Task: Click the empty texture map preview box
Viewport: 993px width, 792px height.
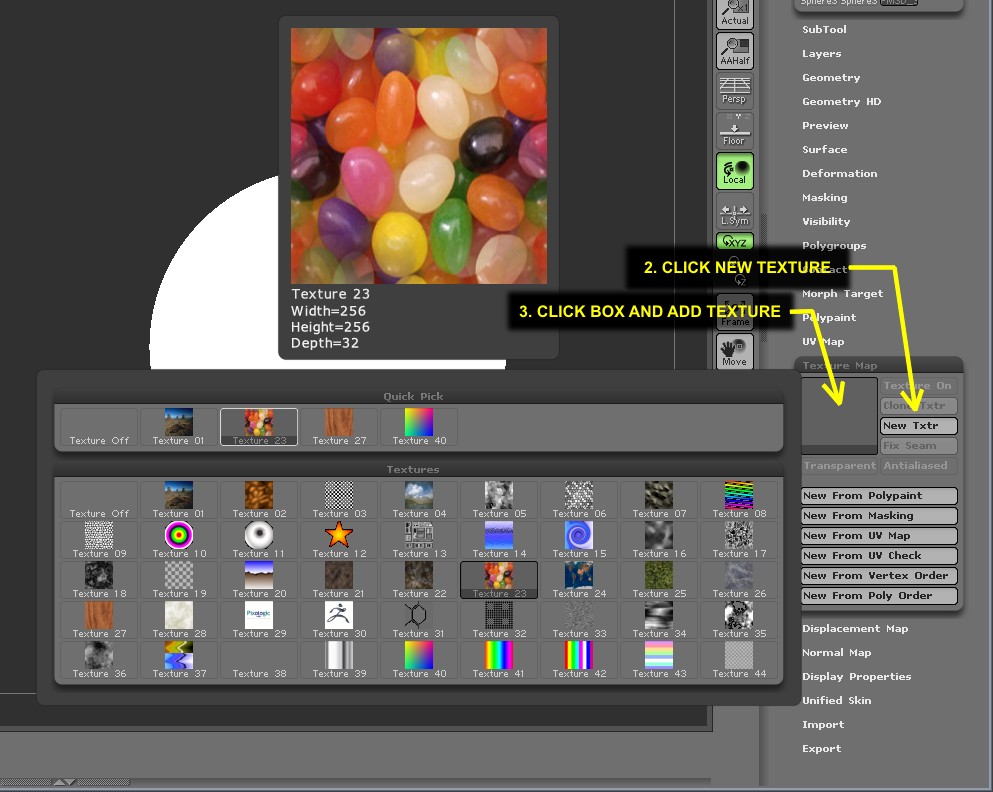Action: tap(839, 416)
